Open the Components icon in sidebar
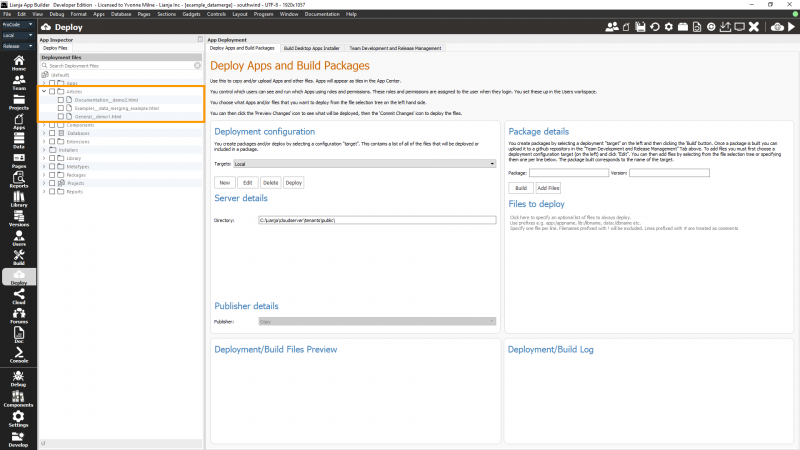 coord(18,399)
